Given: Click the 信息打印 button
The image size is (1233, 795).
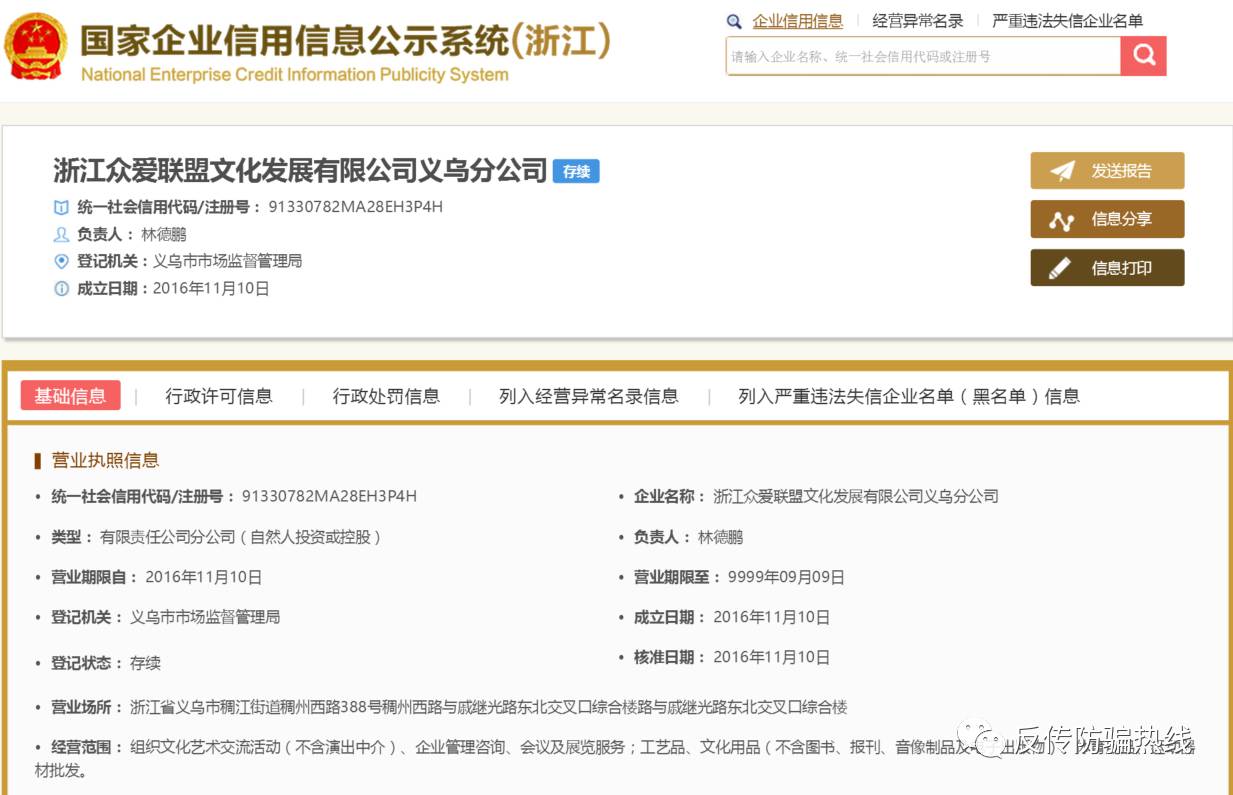Looking at the screenshot, I should pyautogui.click(x=1107, y=268).
